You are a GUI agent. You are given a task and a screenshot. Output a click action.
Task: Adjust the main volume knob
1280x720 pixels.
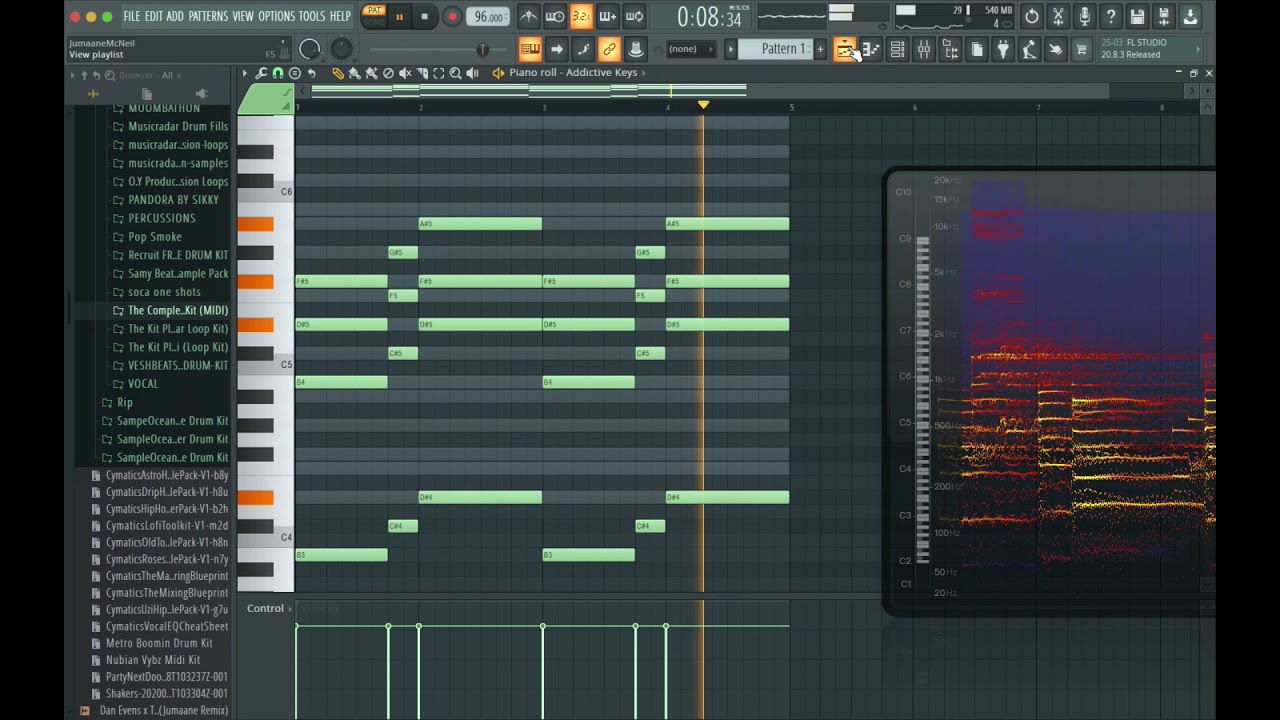[310, 49]
